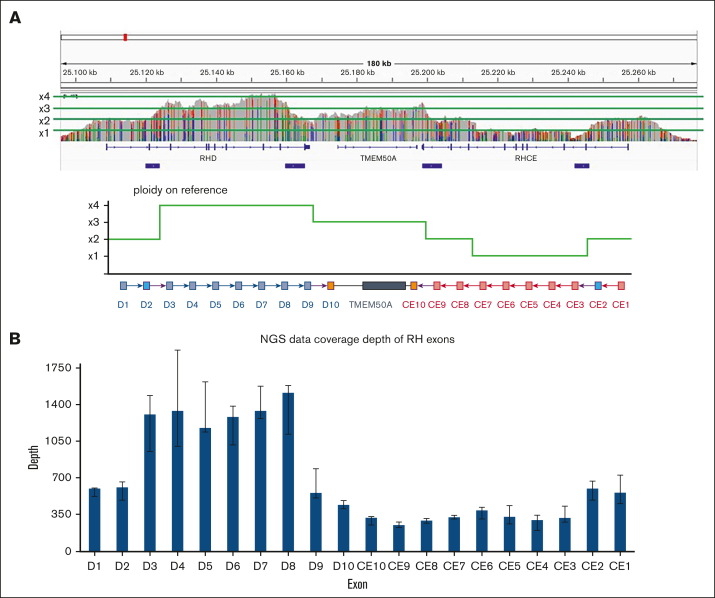Click the D8 bar in depth chart
The height and width of the screenshot is (598, 715).
(288, 472)
